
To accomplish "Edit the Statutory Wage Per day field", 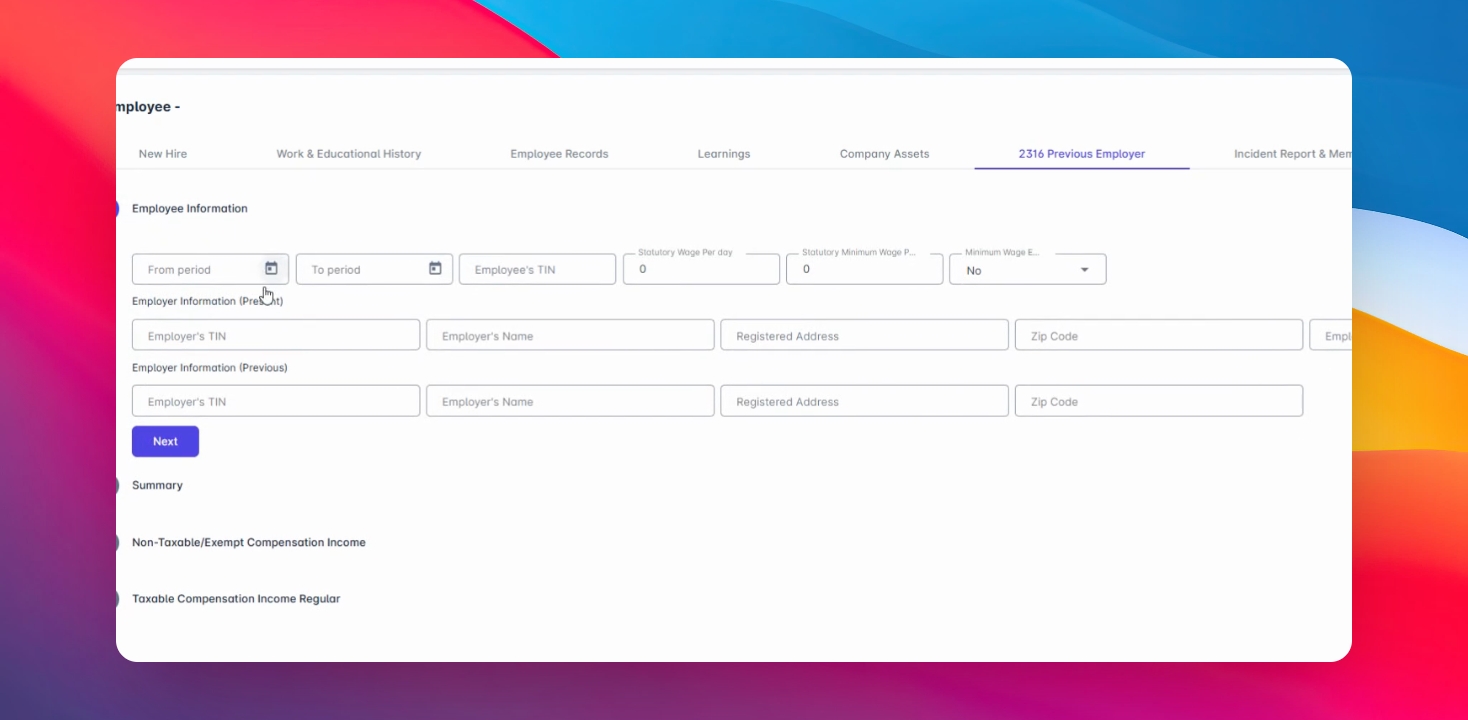I will click(701, 269).
